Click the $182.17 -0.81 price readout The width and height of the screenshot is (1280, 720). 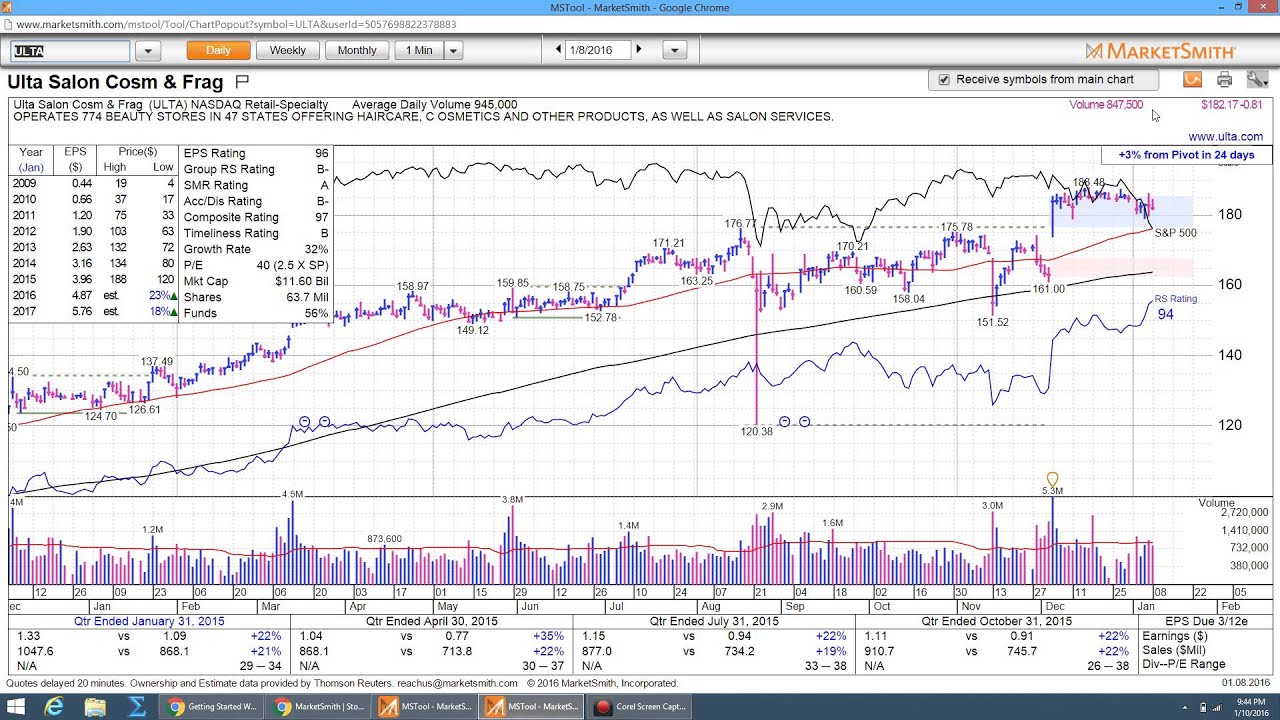pyautogui.click(x=1231, y=104)
